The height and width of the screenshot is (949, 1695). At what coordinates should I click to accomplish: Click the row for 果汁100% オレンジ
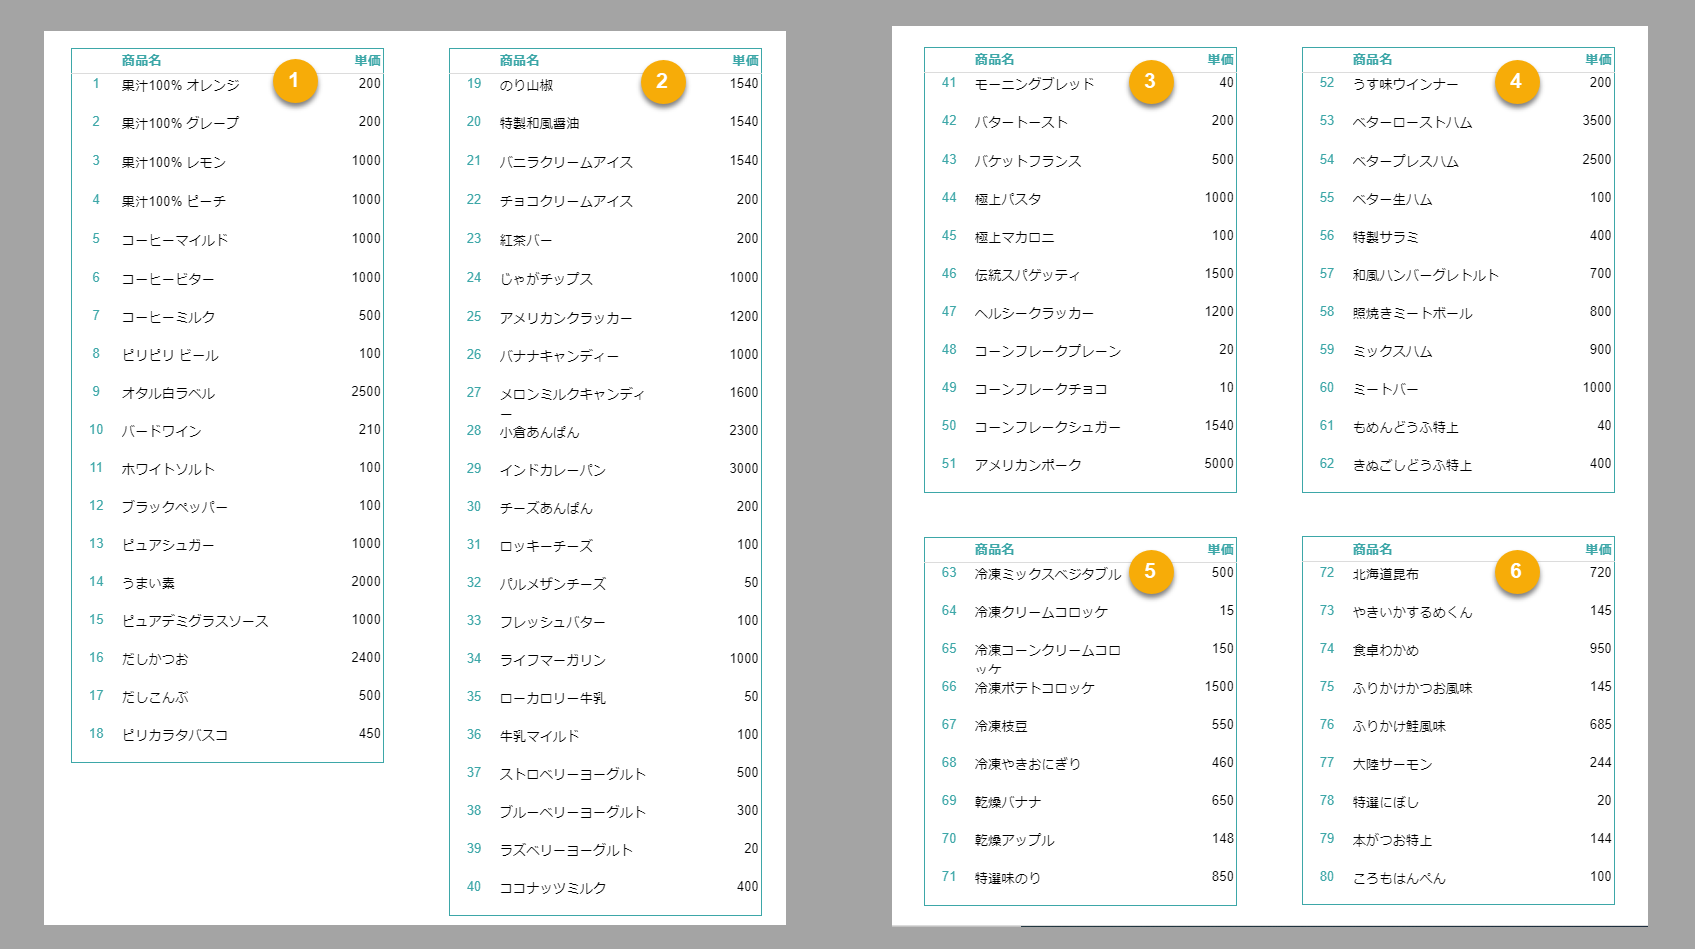[179, 85]
